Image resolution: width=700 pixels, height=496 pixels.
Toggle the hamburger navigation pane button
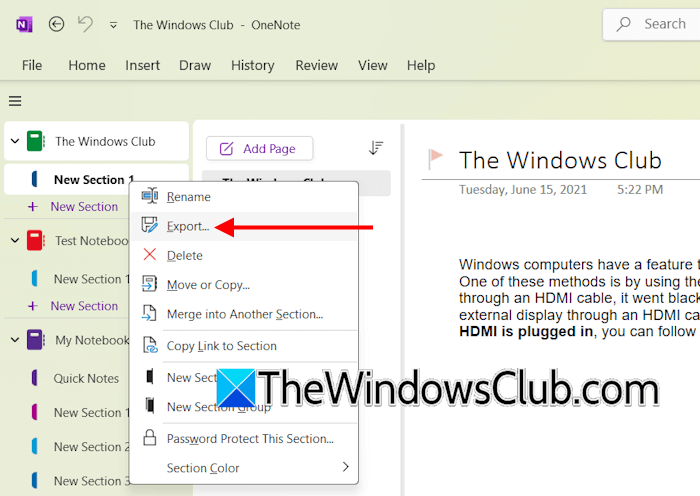tap(15, 101)
